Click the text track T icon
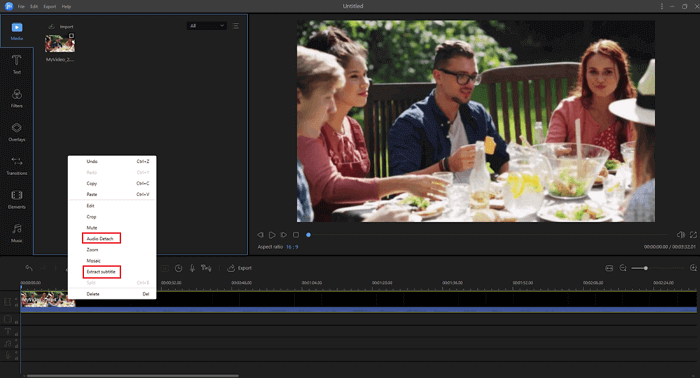 [x=8, y=331]
